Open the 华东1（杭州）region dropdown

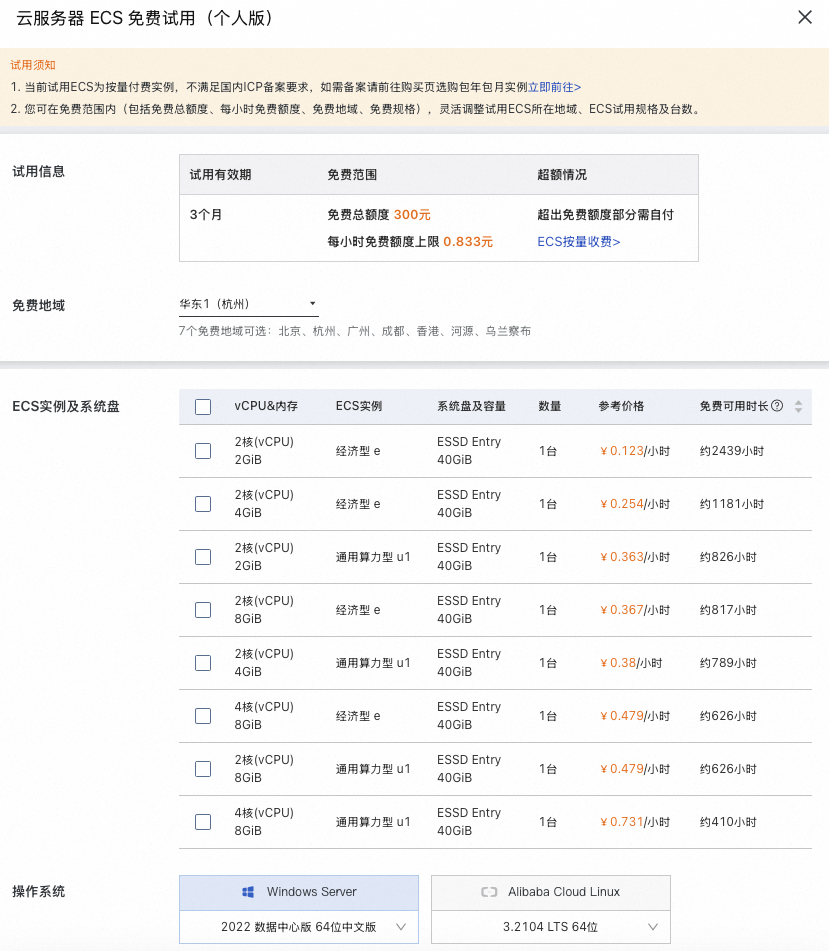(249, 304)
